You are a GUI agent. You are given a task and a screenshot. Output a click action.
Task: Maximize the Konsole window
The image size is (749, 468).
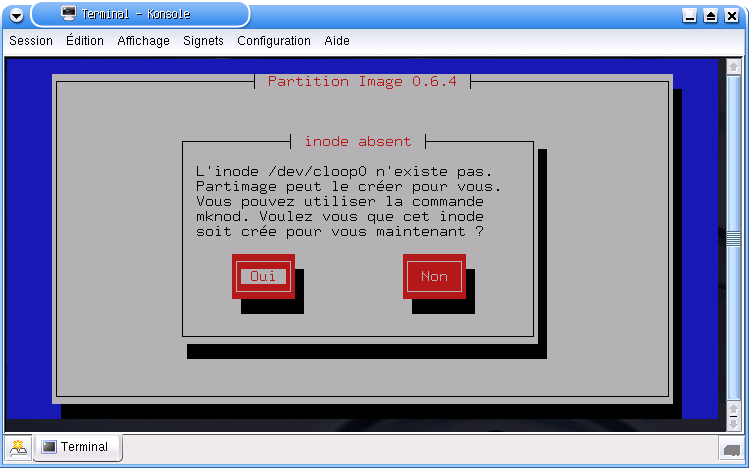(710, 16)
